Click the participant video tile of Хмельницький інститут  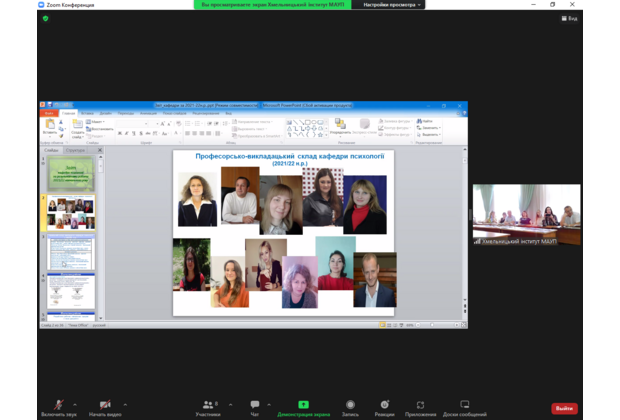(x=526, y=214)
